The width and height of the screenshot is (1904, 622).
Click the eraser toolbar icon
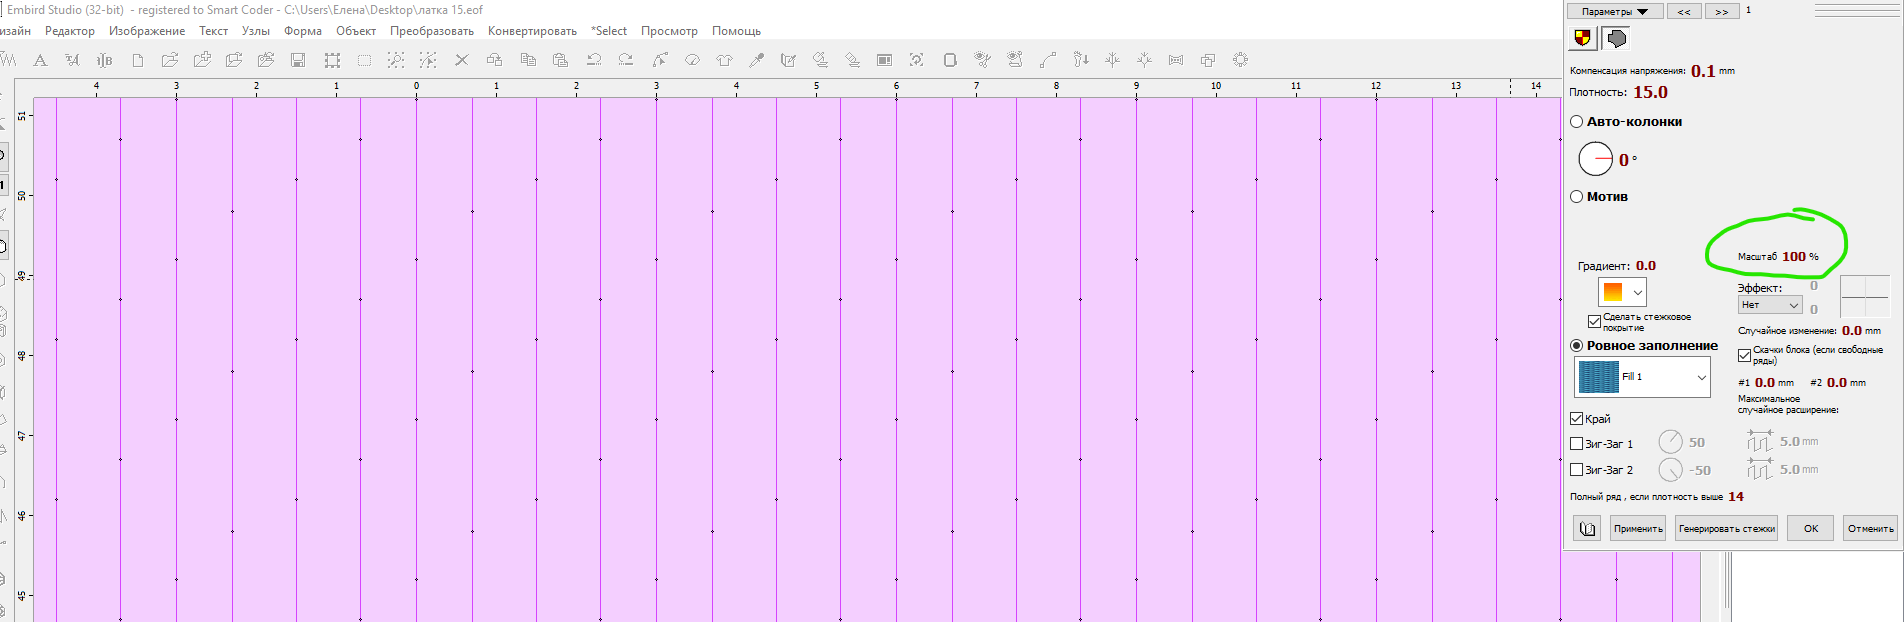click(852, 60)
